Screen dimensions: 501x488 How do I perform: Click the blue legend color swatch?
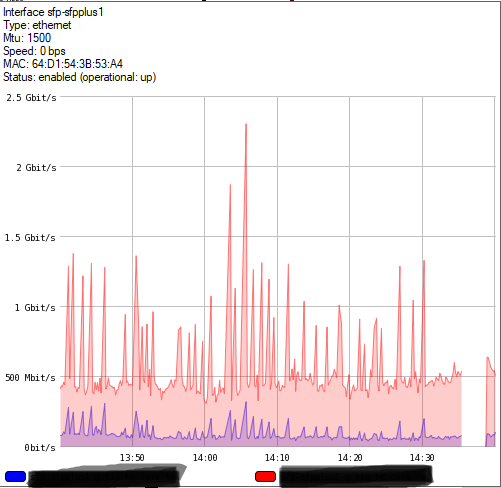(15, 476)
